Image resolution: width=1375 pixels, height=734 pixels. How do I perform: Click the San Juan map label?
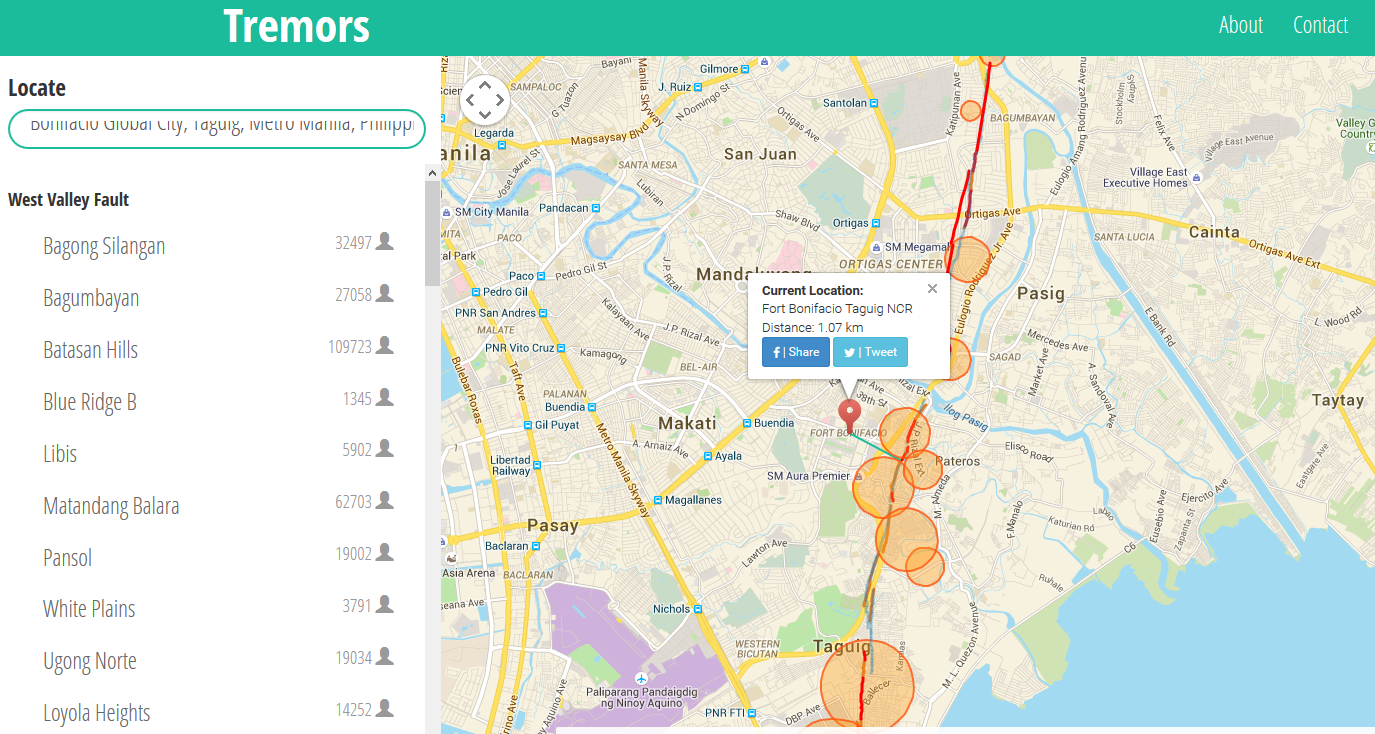[x=760, y=154]
